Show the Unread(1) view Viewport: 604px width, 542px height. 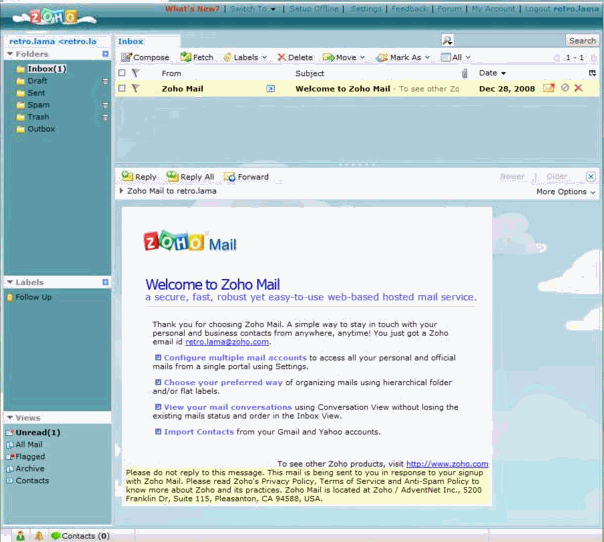(x=38, y=432)
